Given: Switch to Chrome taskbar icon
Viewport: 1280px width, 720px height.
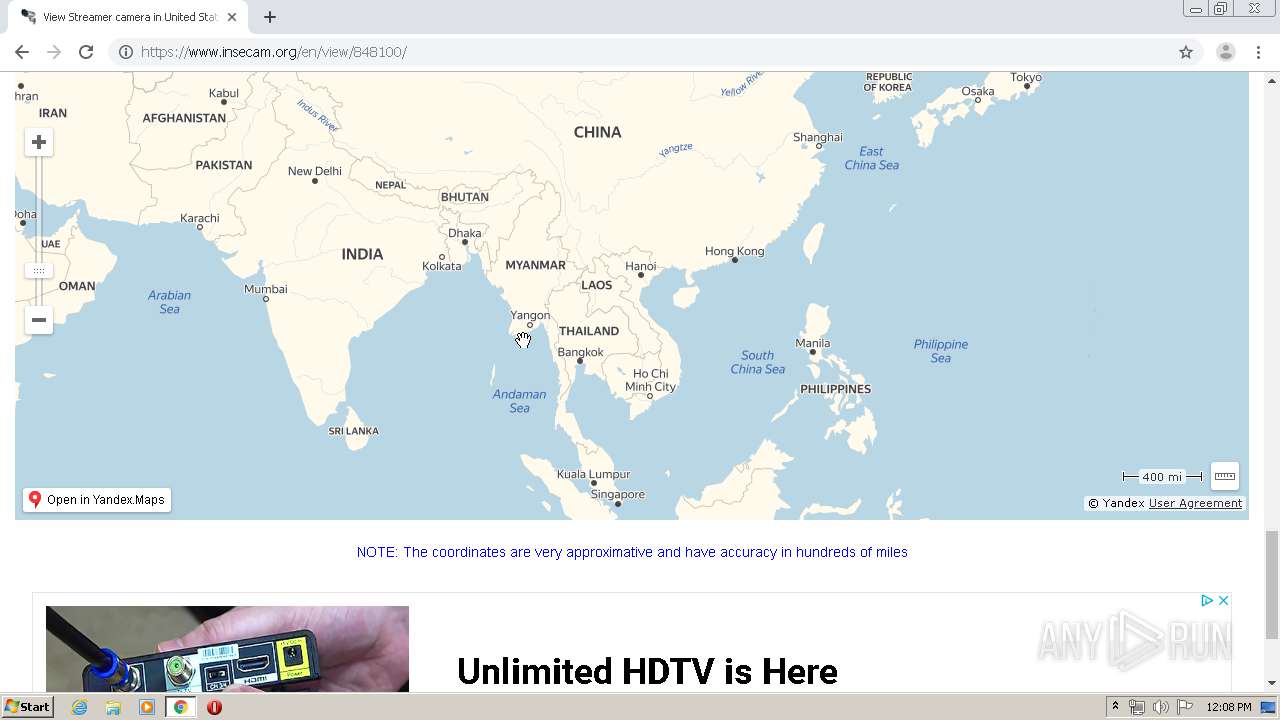Looking at the screenshot, I should (181, 707).
